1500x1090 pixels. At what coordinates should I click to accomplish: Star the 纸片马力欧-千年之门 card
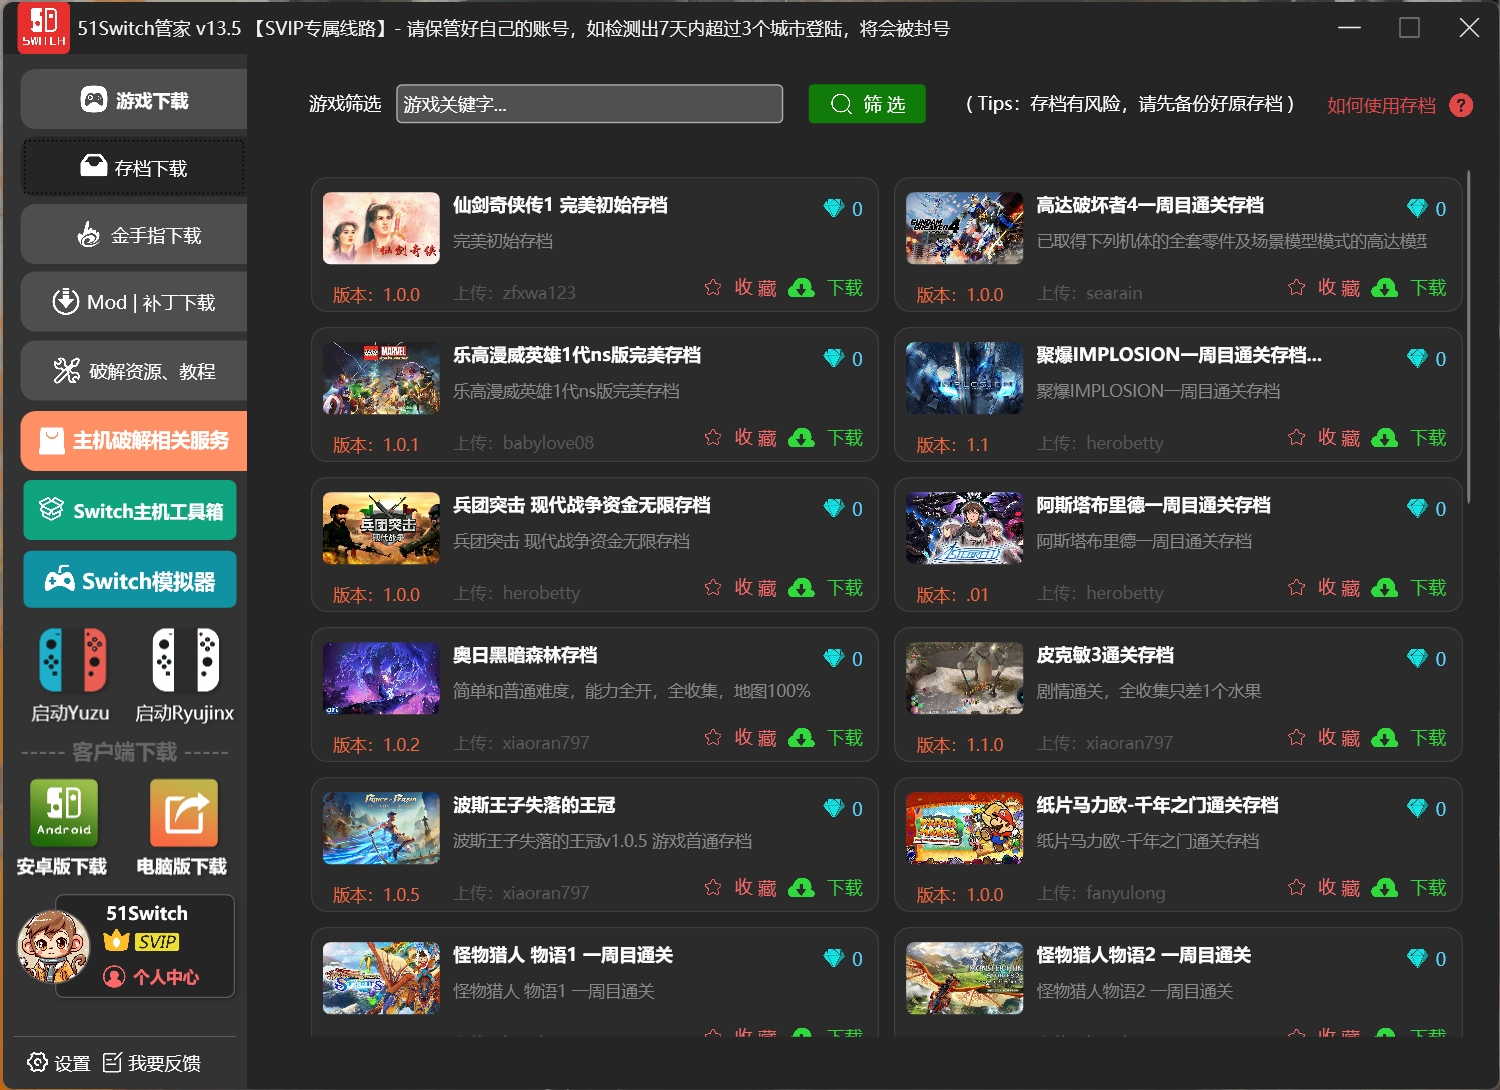[1297, 888]
